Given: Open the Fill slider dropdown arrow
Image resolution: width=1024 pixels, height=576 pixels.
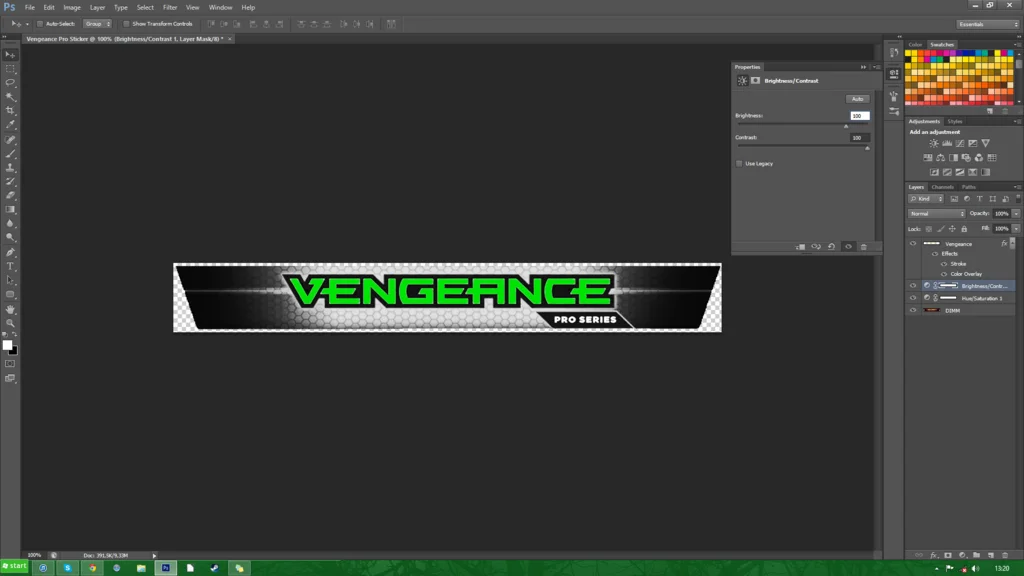Looking at the screenshot, I should click(1016, 229).
